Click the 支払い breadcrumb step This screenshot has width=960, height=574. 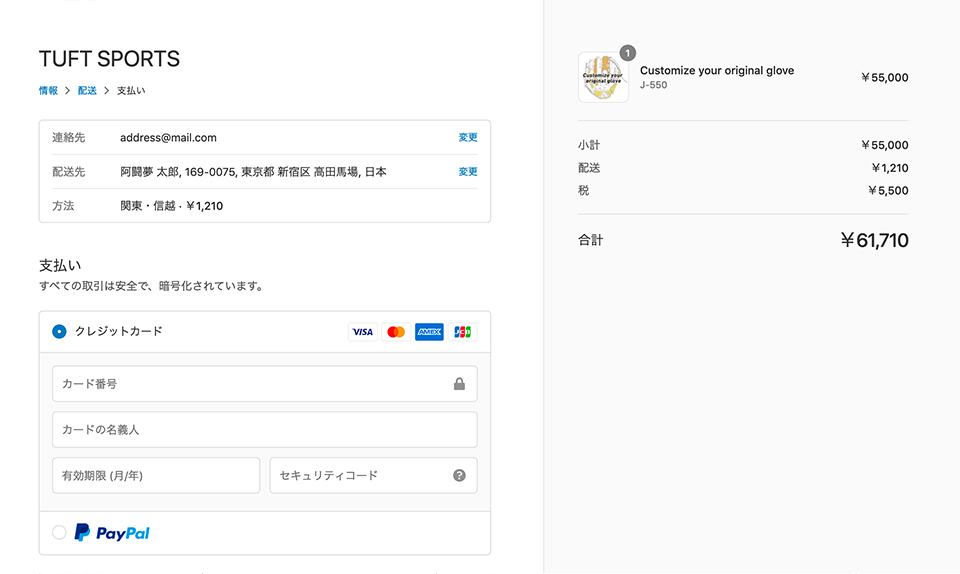click(131, 91)
